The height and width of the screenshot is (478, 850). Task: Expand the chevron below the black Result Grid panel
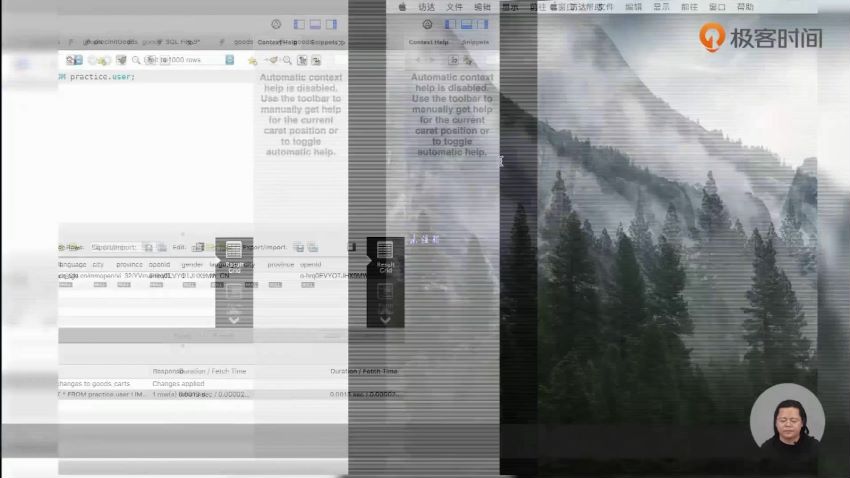tap(385, 320)
